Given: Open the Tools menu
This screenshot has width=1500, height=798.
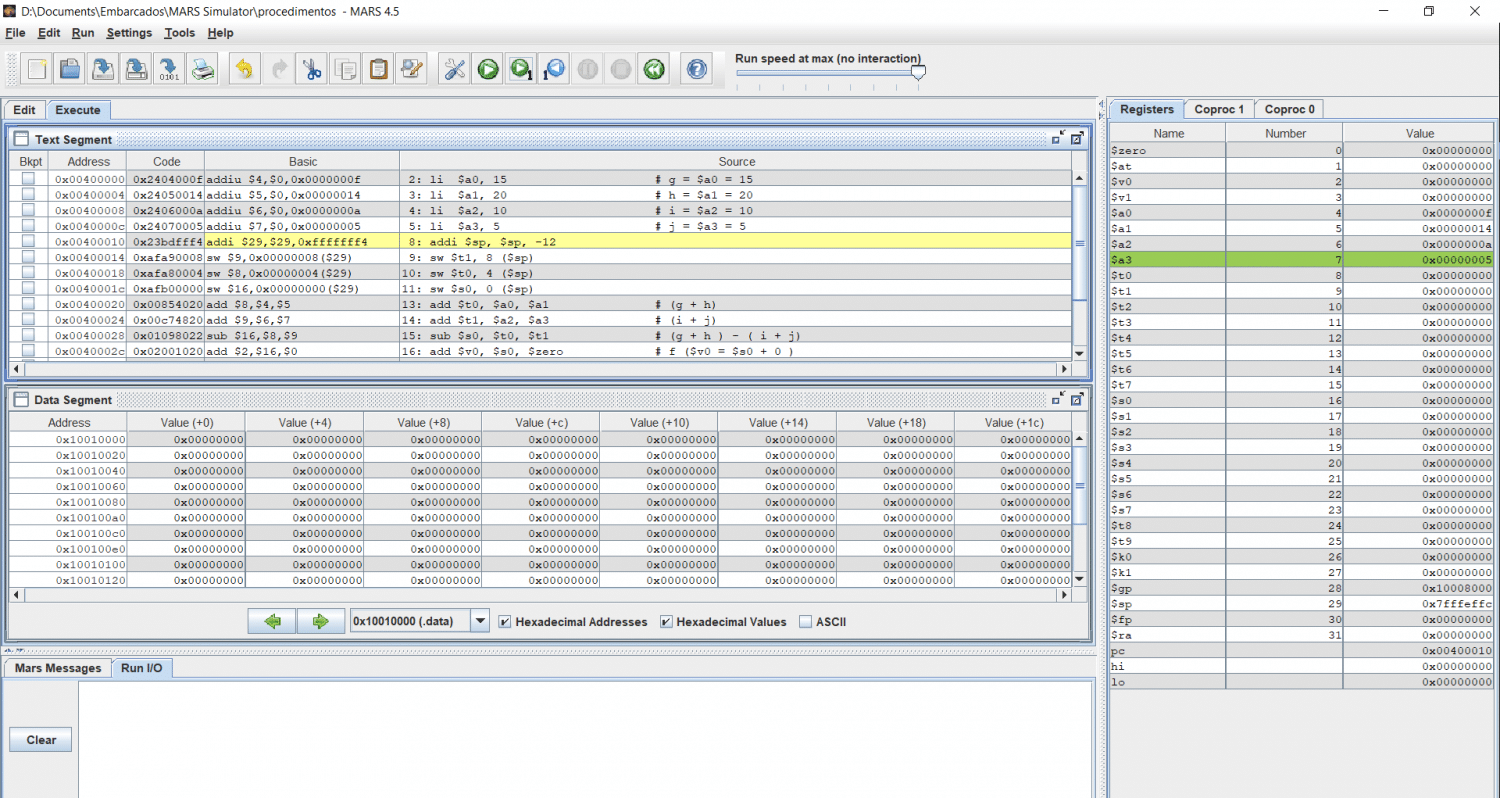Looking at the screenshot, I should (180, 33).
